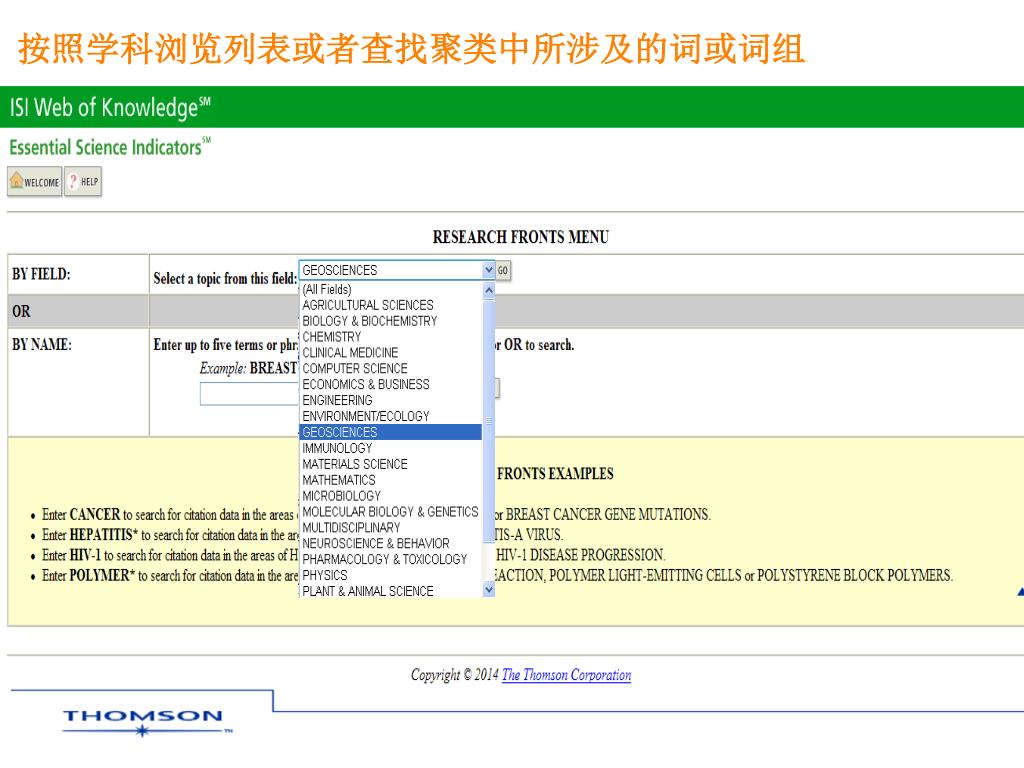This screenshot has width=1024, height=768.
Task: Choose AGRICULTURAL SCIENCES from the list
Action: click(390, 305)
